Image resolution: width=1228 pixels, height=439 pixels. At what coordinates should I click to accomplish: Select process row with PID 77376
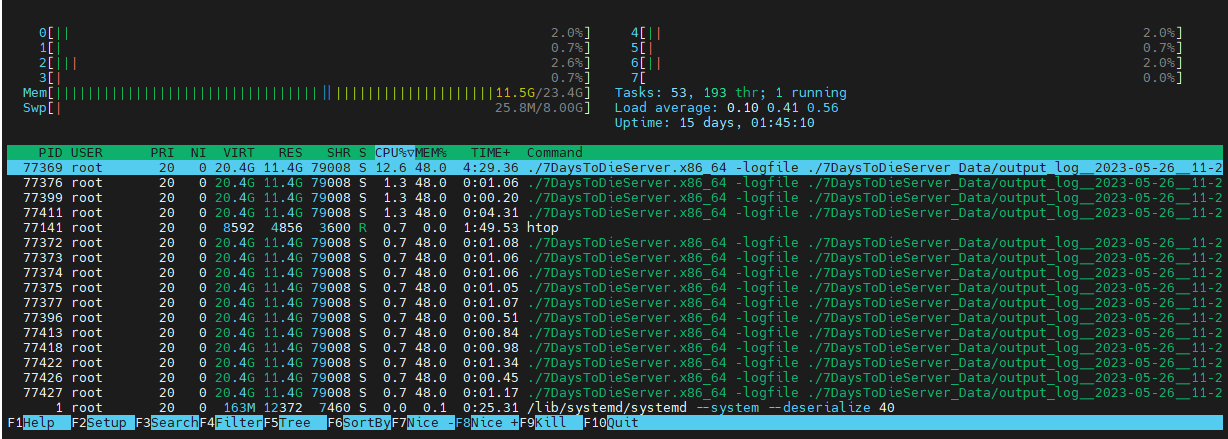[614, 182]
